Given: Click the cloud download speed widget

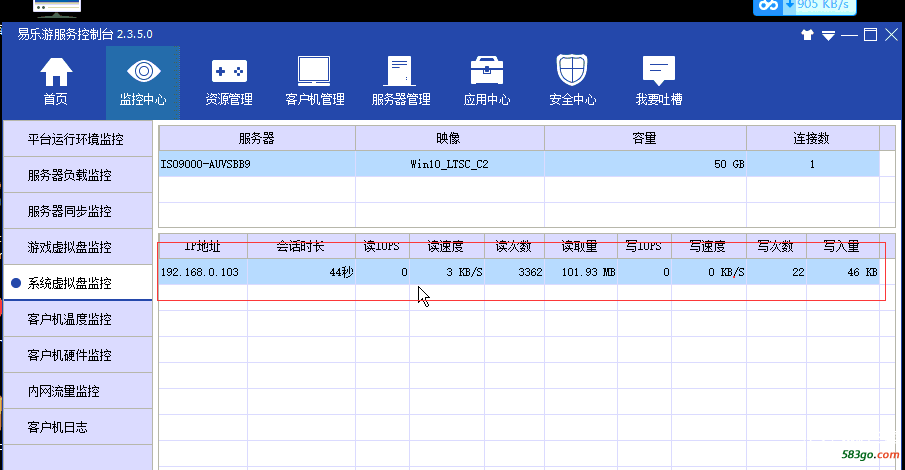Looking at the screenshot, I should coord(805,7).
